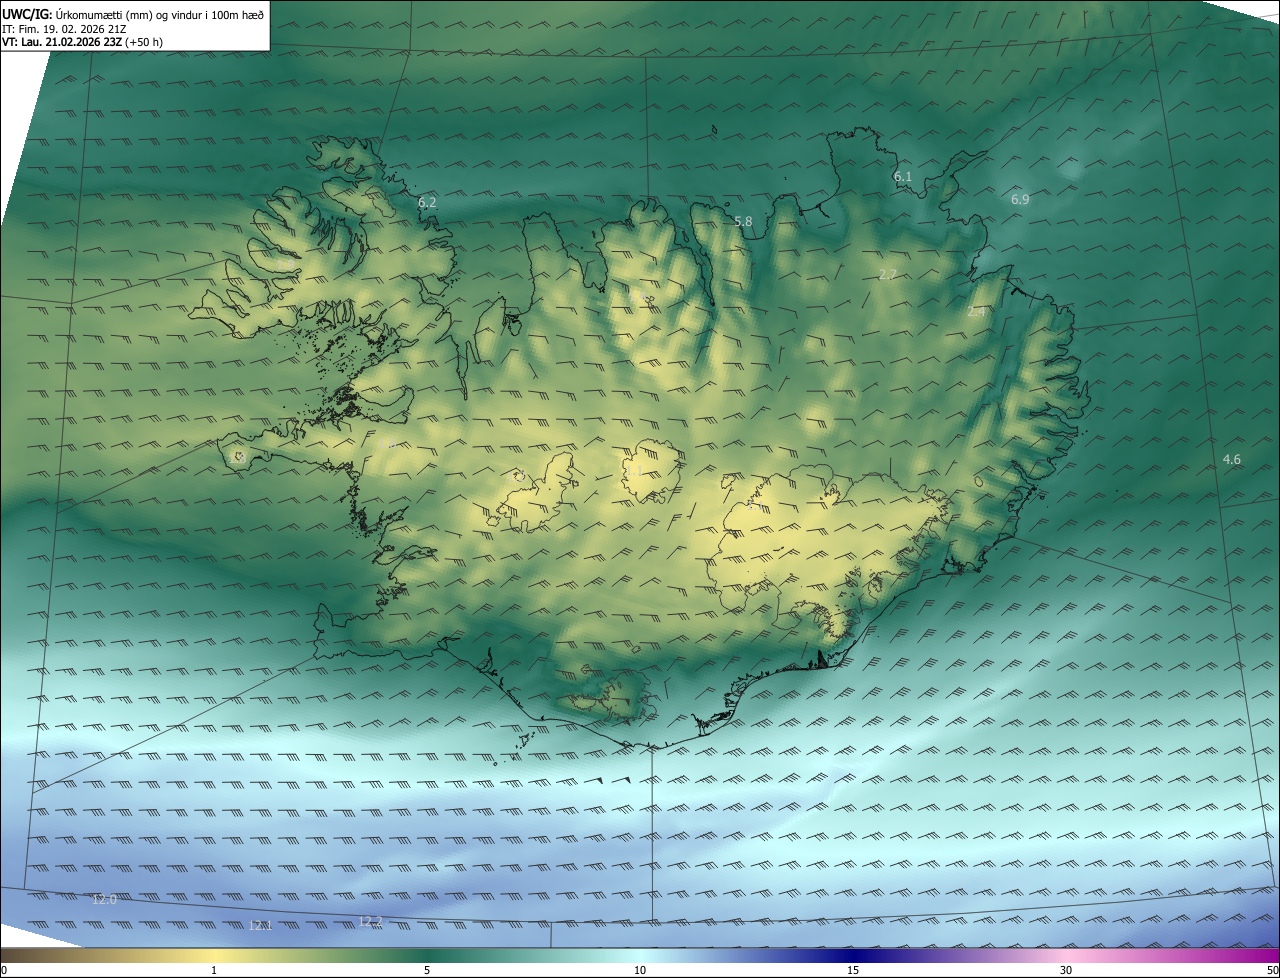Click the 30 tick on the color scale

coord(1066,970)
